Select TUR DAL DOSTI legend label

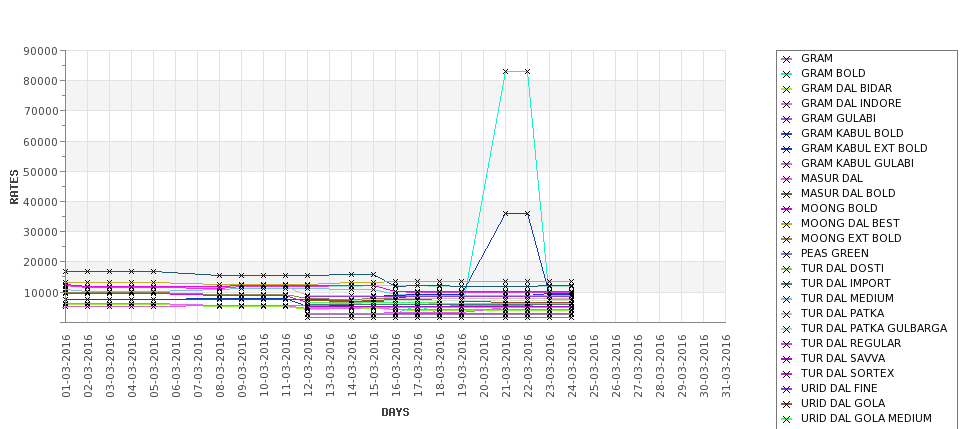click(x=842, y=268)
